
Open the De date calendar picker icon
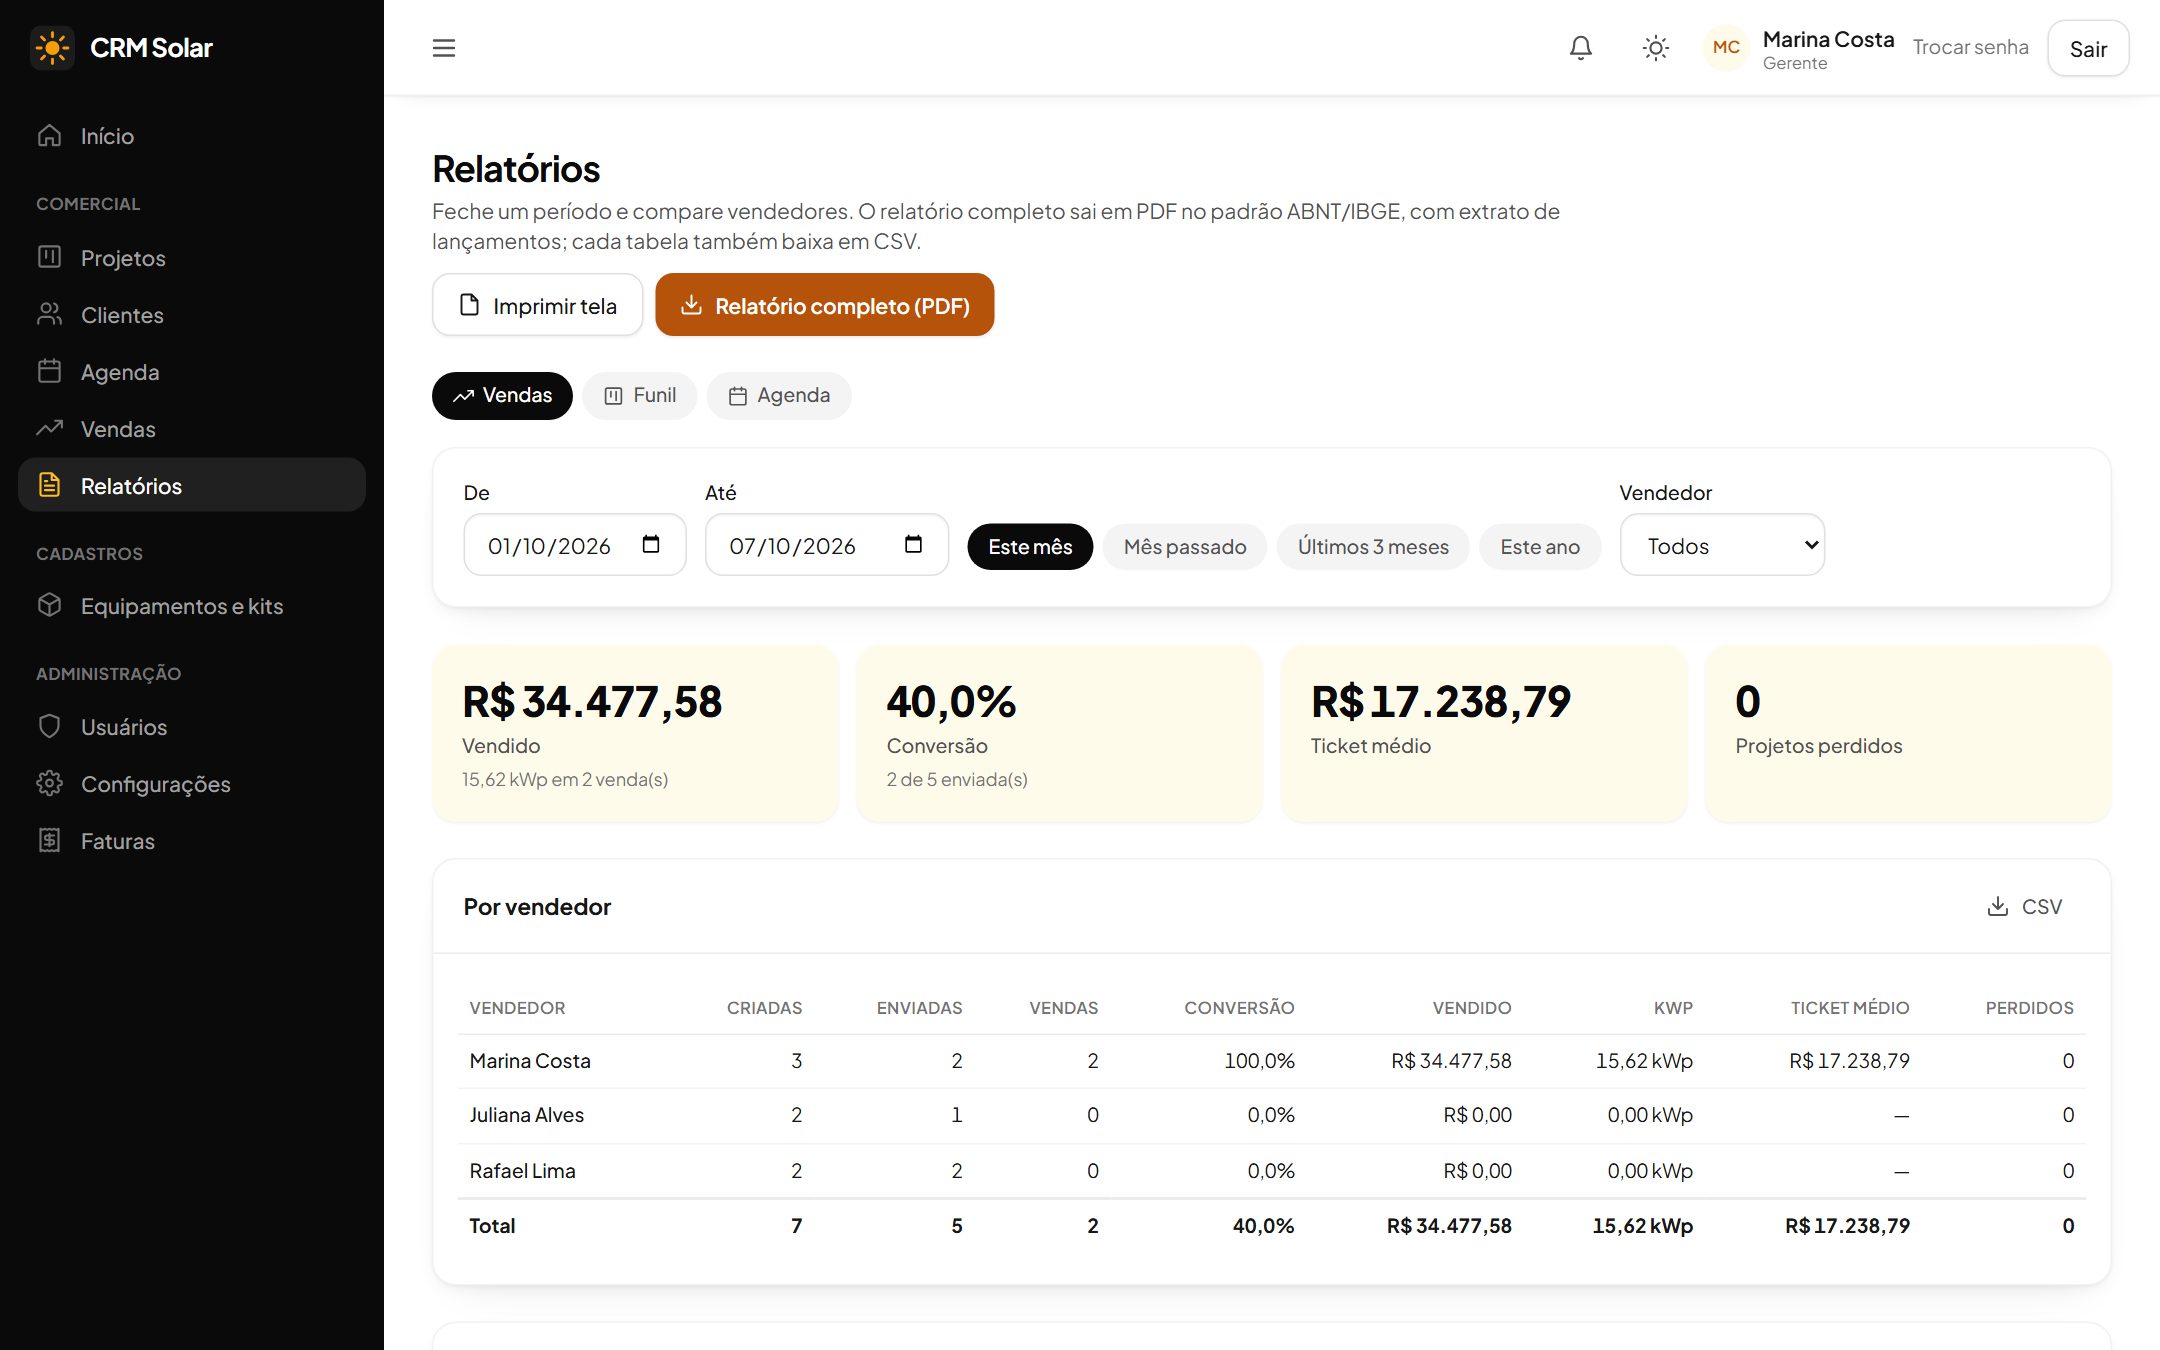click(651, 544)
